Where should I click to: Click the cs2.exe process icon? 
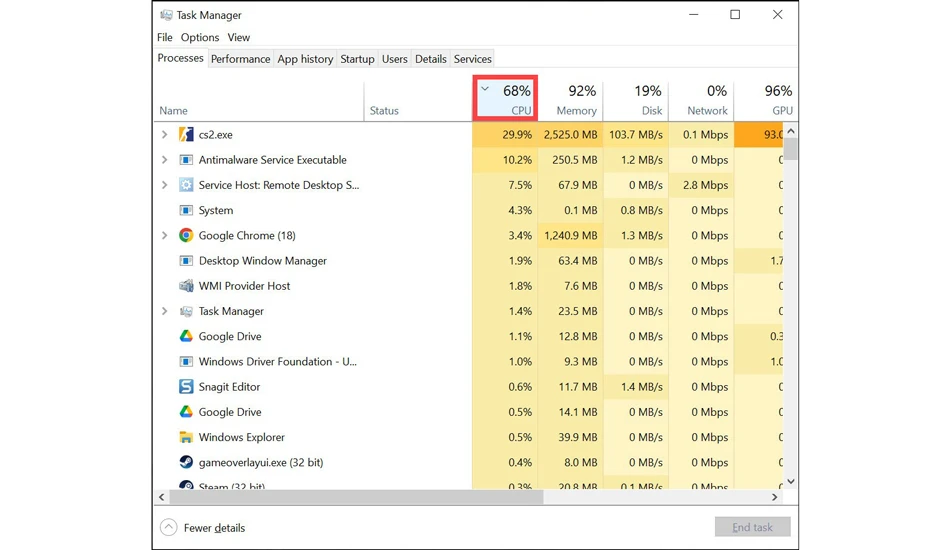point(186,134)
